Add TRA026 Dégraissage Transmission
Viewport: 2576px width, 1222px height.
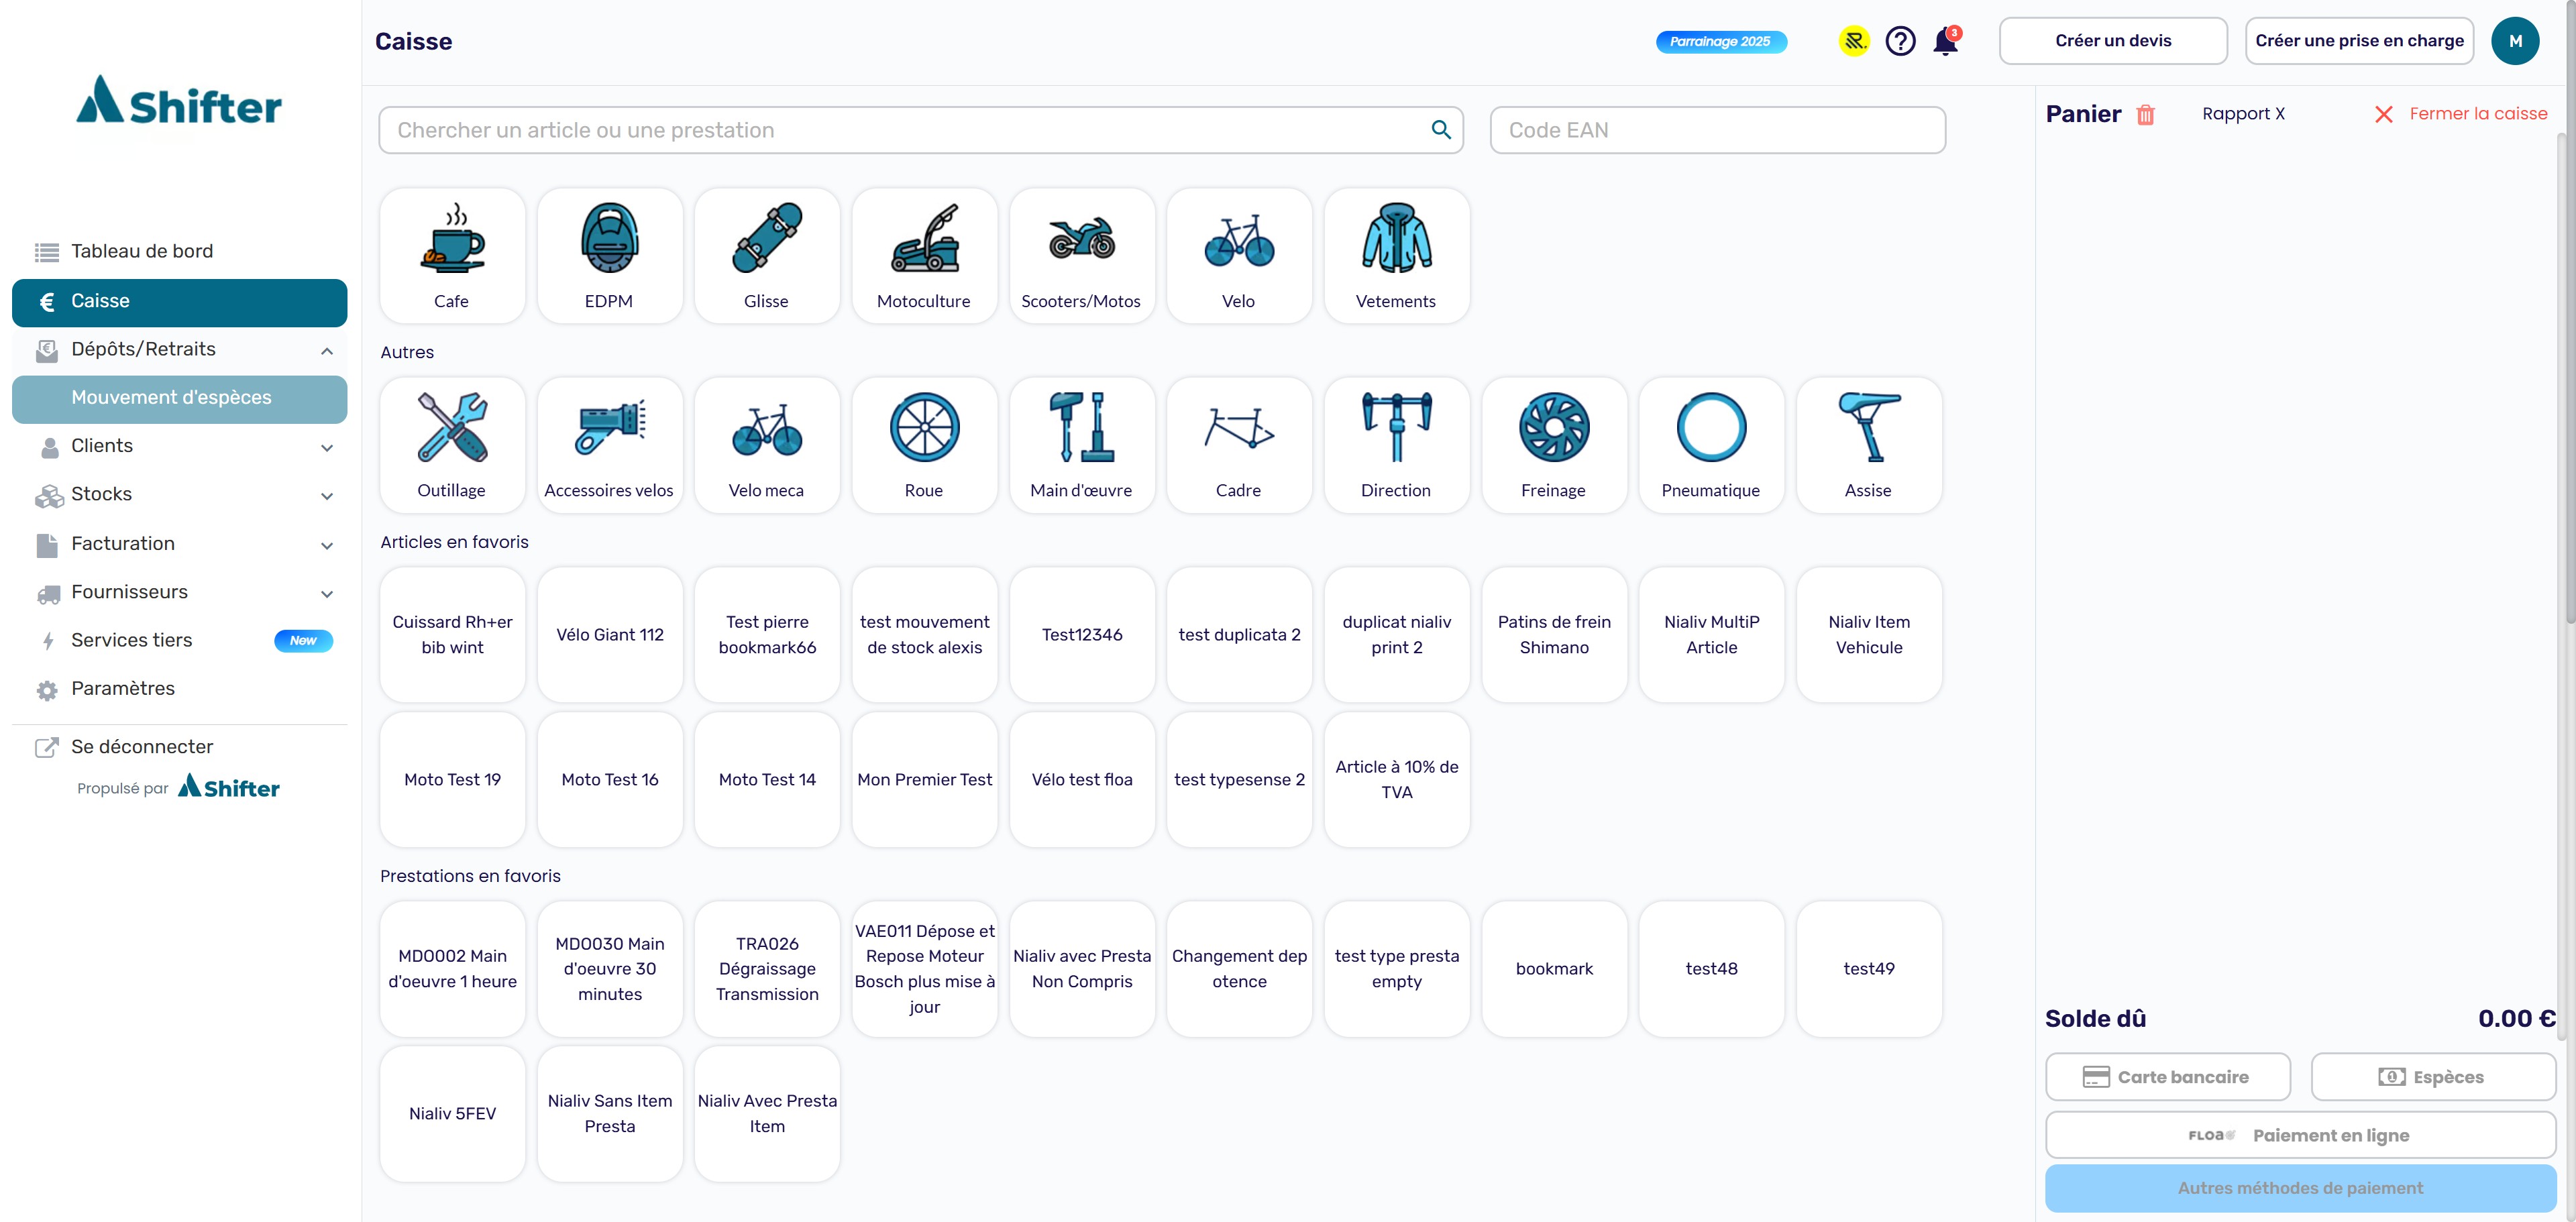coord(767,969)
